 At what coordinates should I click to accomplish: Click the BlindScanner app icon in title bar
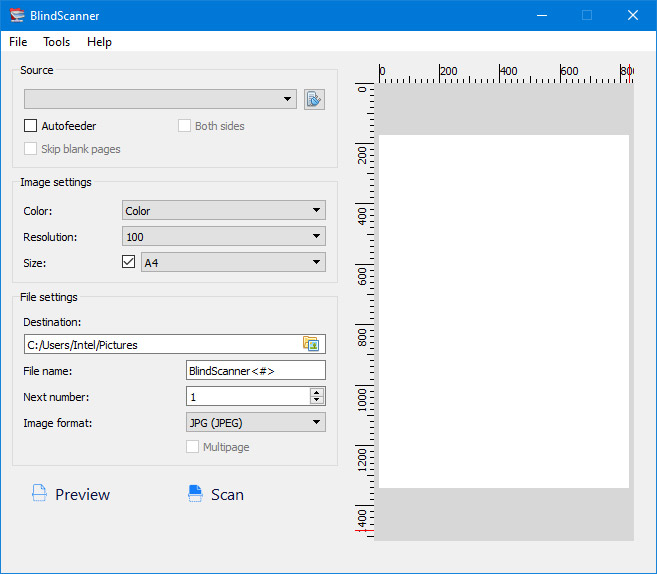17,15
